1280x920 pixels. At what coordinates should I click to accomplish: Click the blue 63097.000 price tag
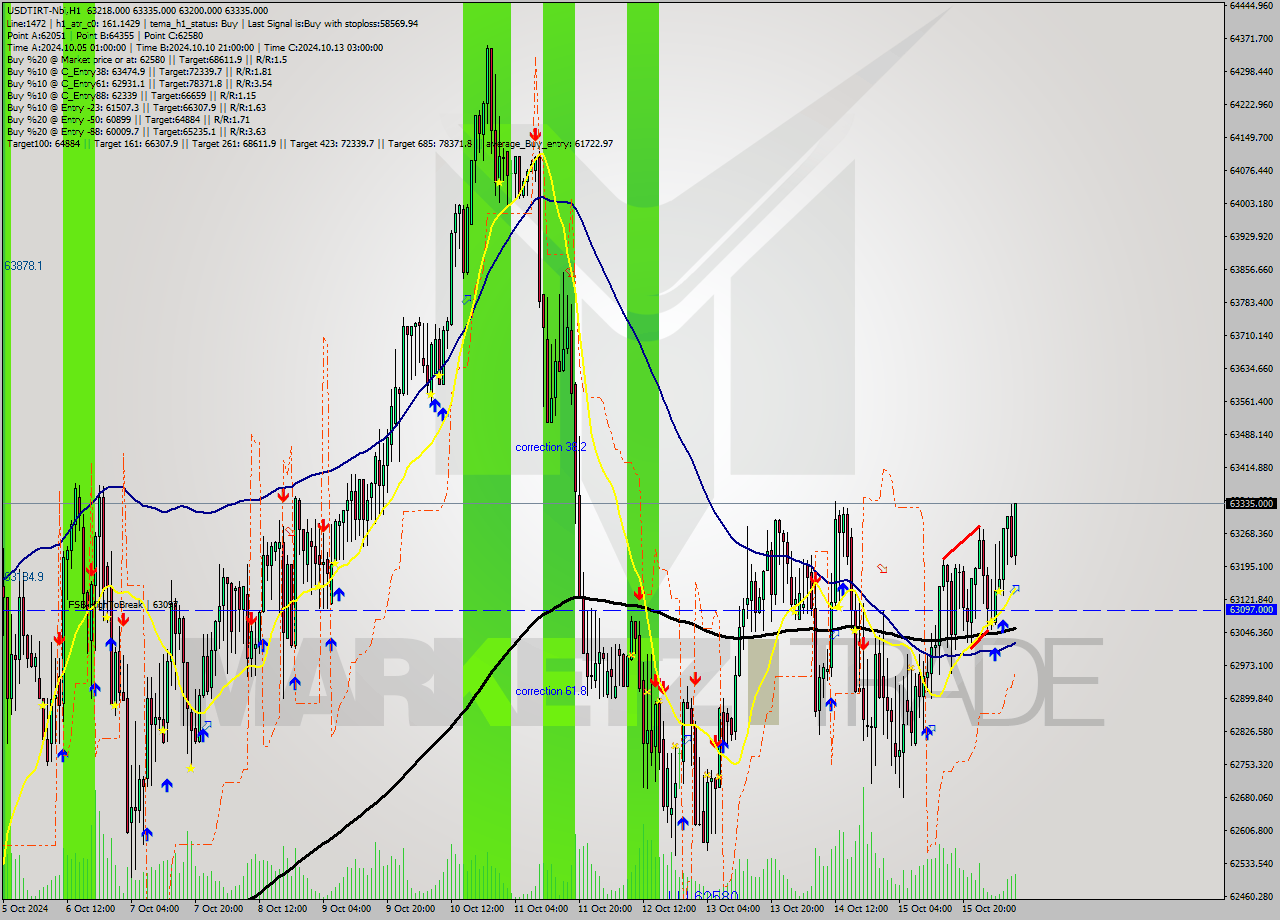tap(1251, 609)
